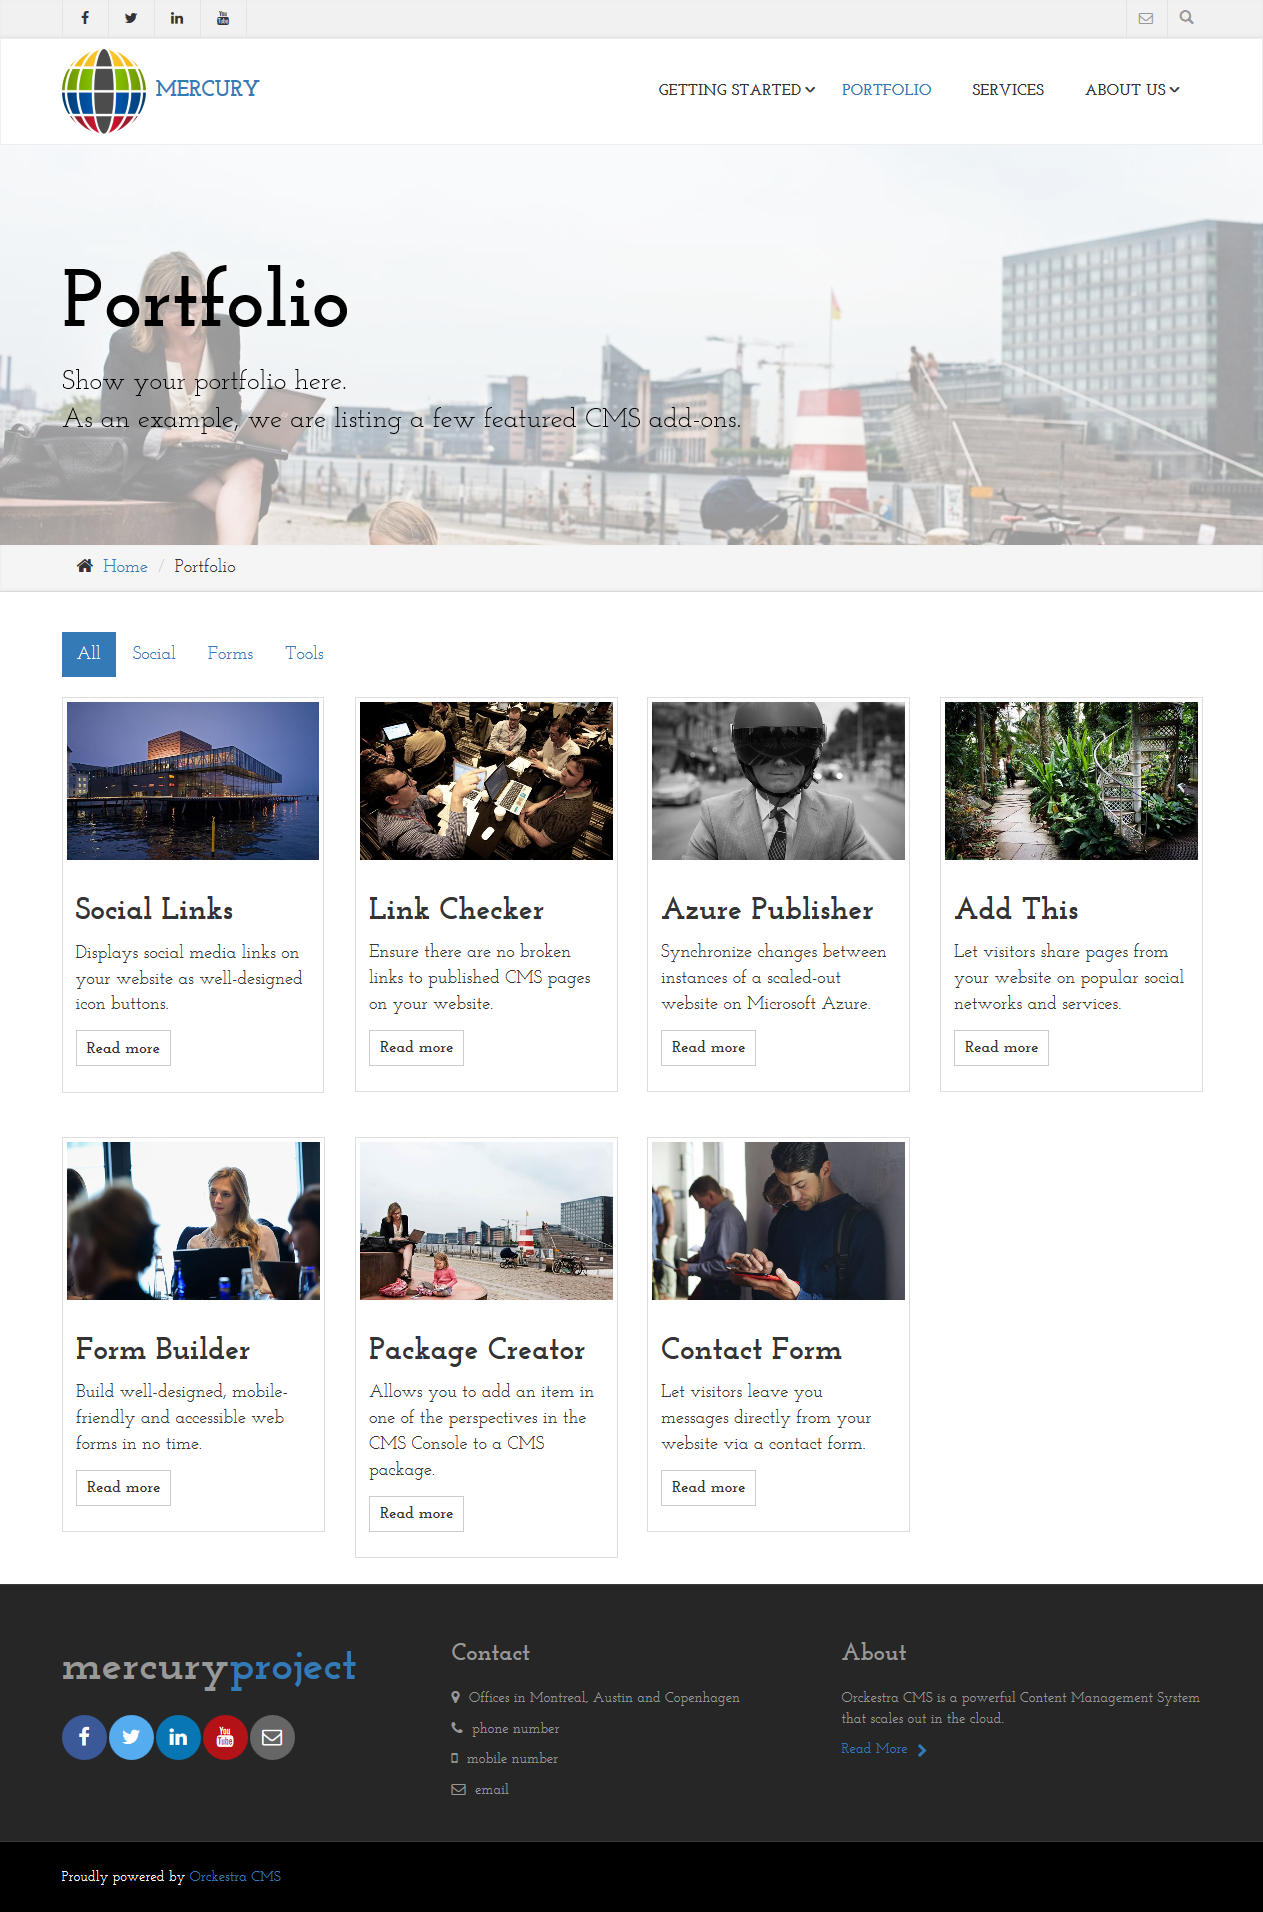Go to Home via breadcrumb link

tap(125, 567)
